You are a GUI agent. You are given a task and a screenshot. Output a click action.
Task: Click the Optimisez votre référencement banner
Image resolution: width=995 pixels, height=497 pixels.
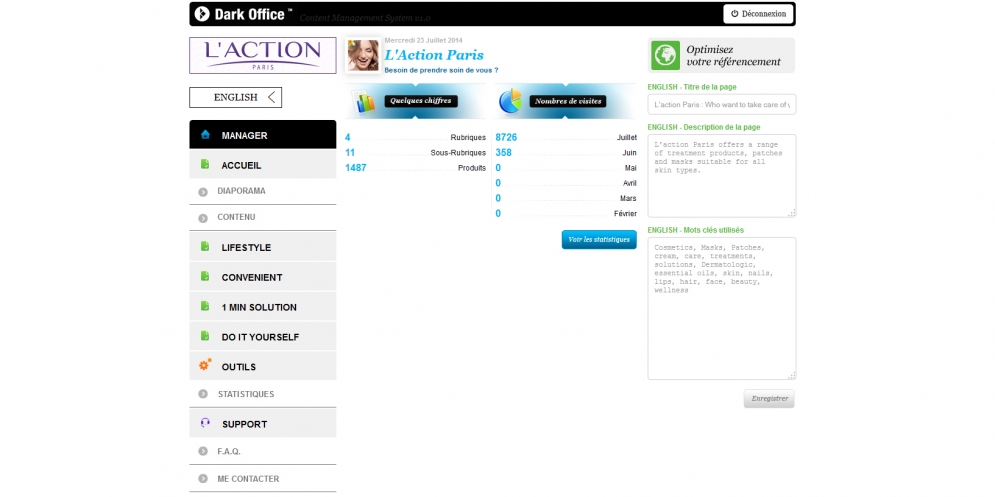pos(722,55)
